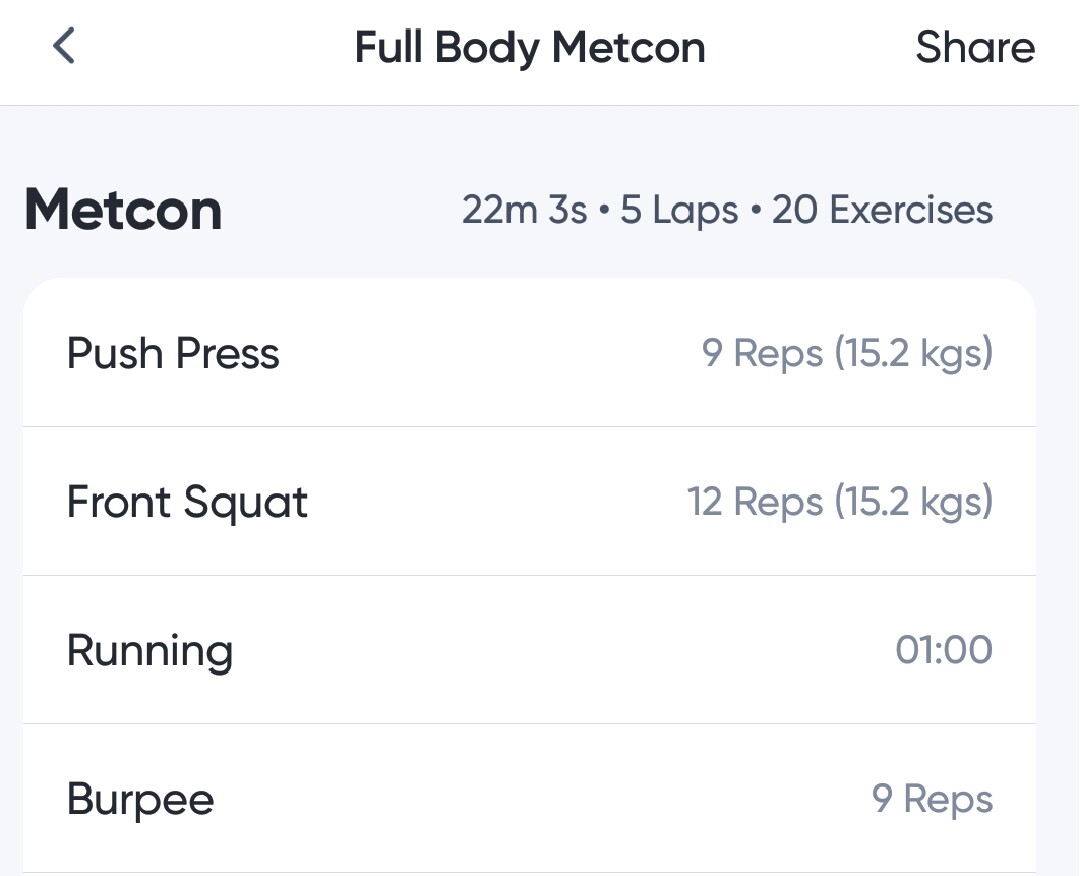Select the Running name text
Viewport: 1080px width, 876px height.
point(150,651)
